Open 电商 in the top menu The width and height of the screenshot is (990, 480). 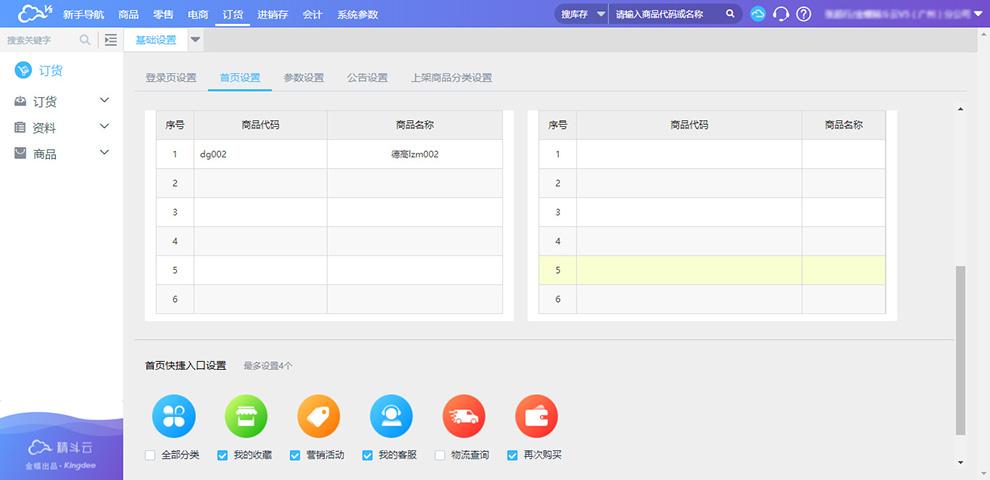point(198,14)
